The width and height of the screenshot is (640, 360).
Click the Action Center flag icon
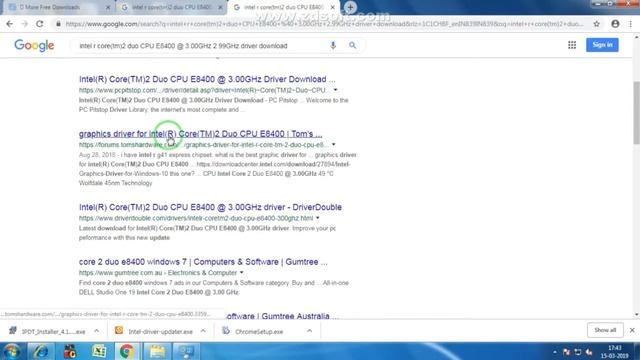566,352
